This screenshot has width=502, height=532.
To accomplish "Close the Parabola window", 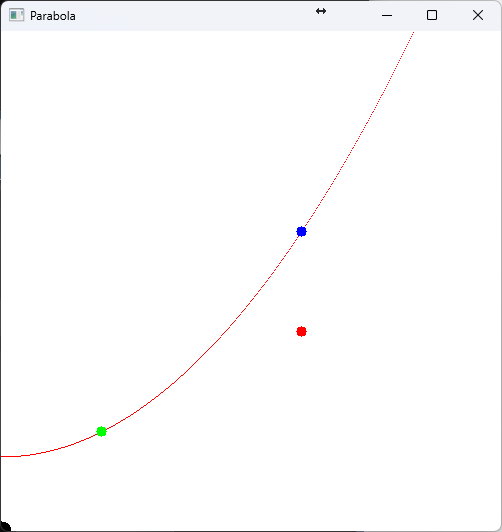I will pyautogui.click(x=478, y=15).
